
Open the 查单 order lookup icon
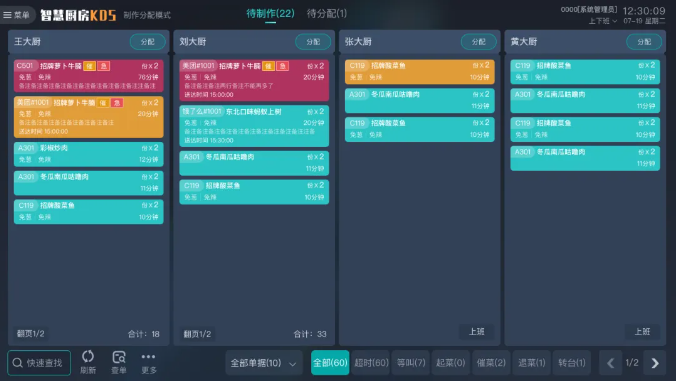(x=119, y=357)
